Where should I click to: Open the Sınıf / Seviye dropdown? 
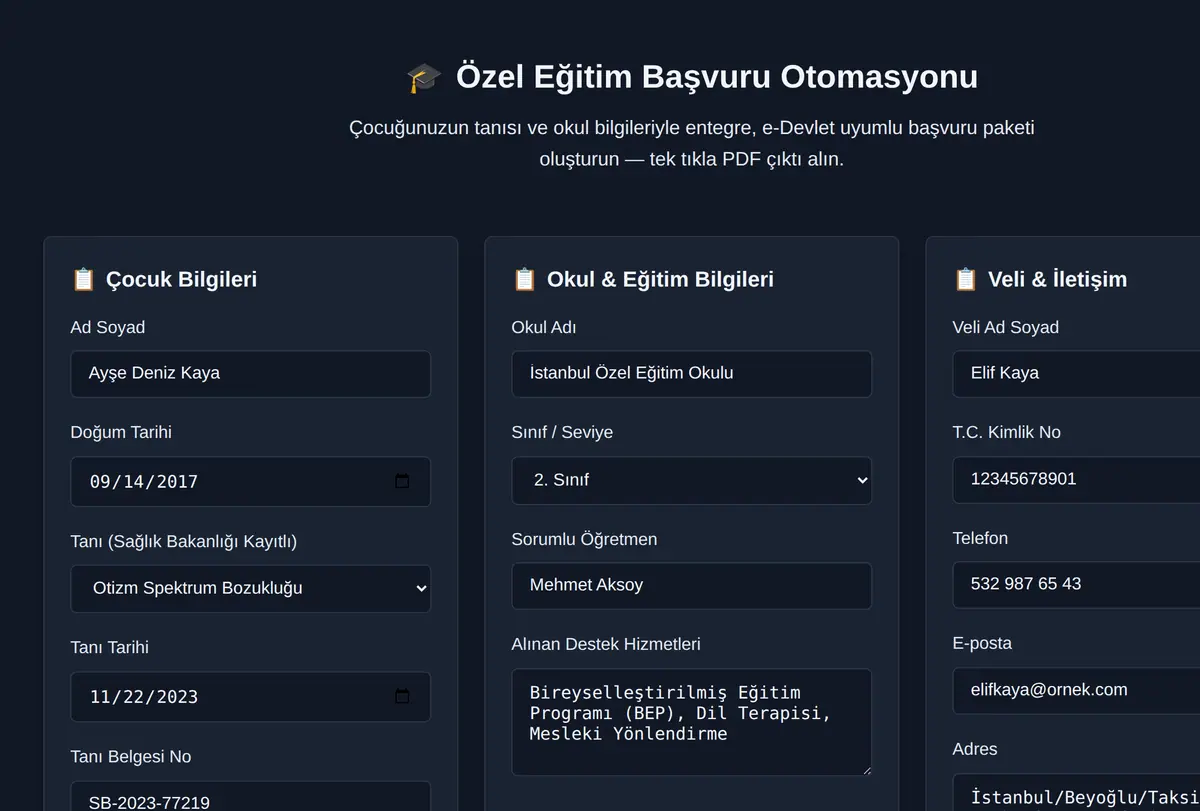click(x=692, y=480)
